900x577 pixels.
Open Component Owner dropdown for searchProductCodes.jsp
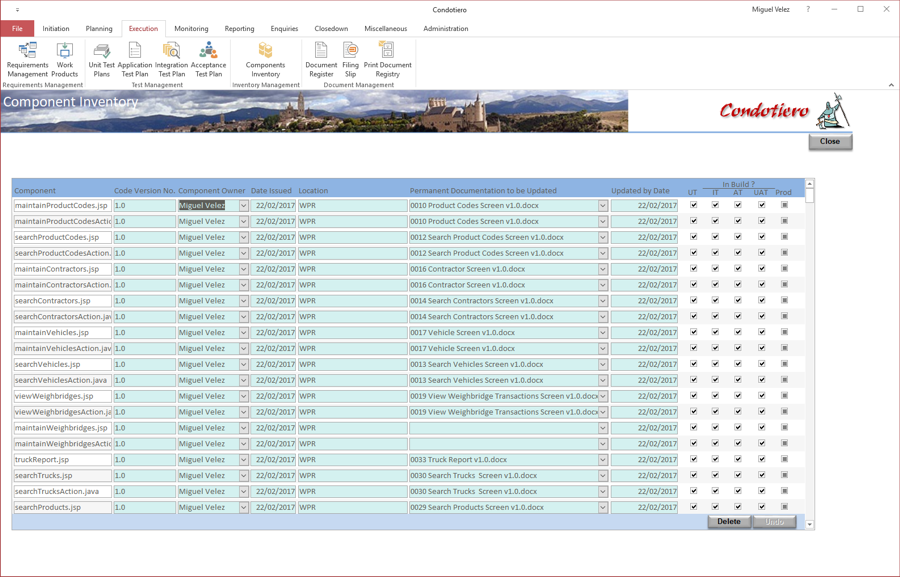(x=243, y=237)
